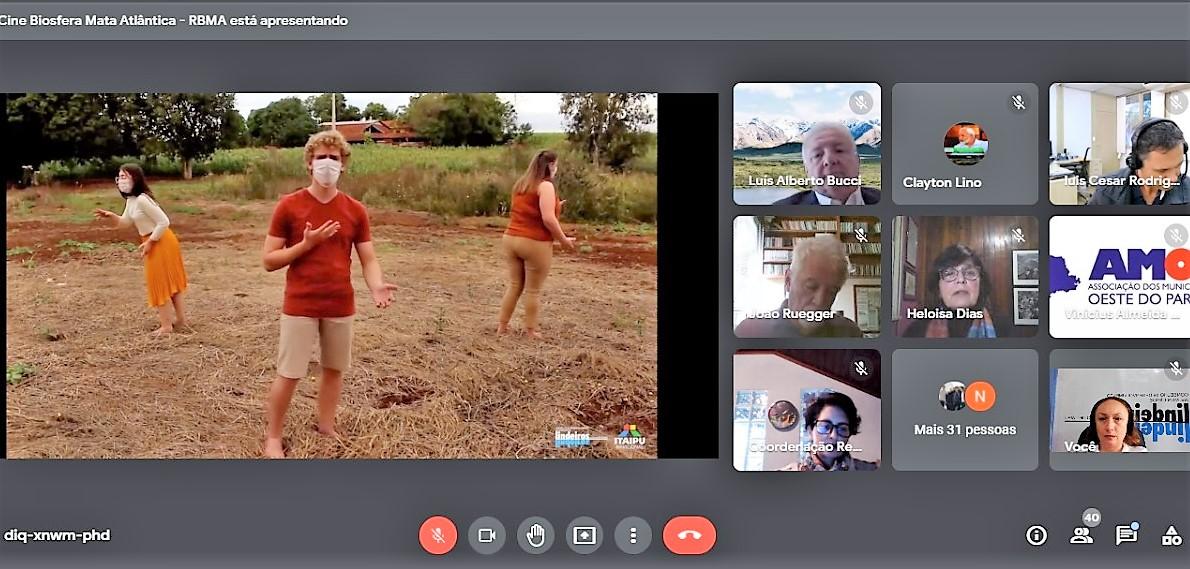
Task: Open the chat panel
Action: [x=1126, y=534]
